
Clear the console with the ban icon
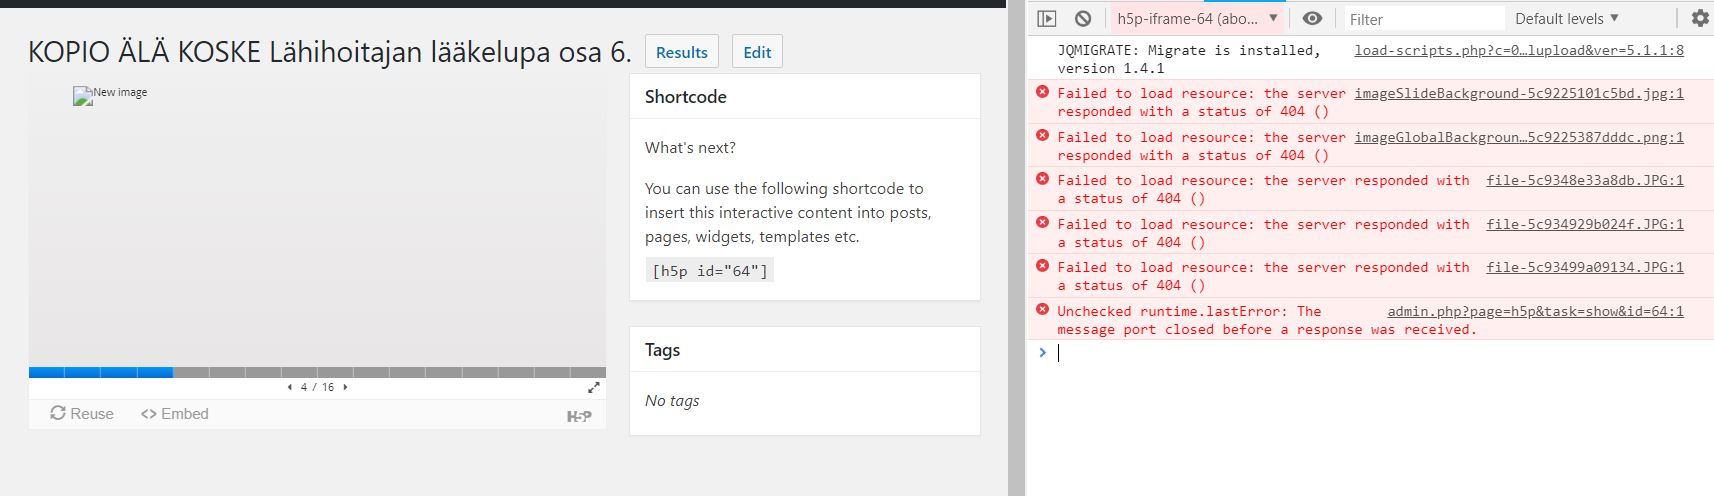point(1083,18)
